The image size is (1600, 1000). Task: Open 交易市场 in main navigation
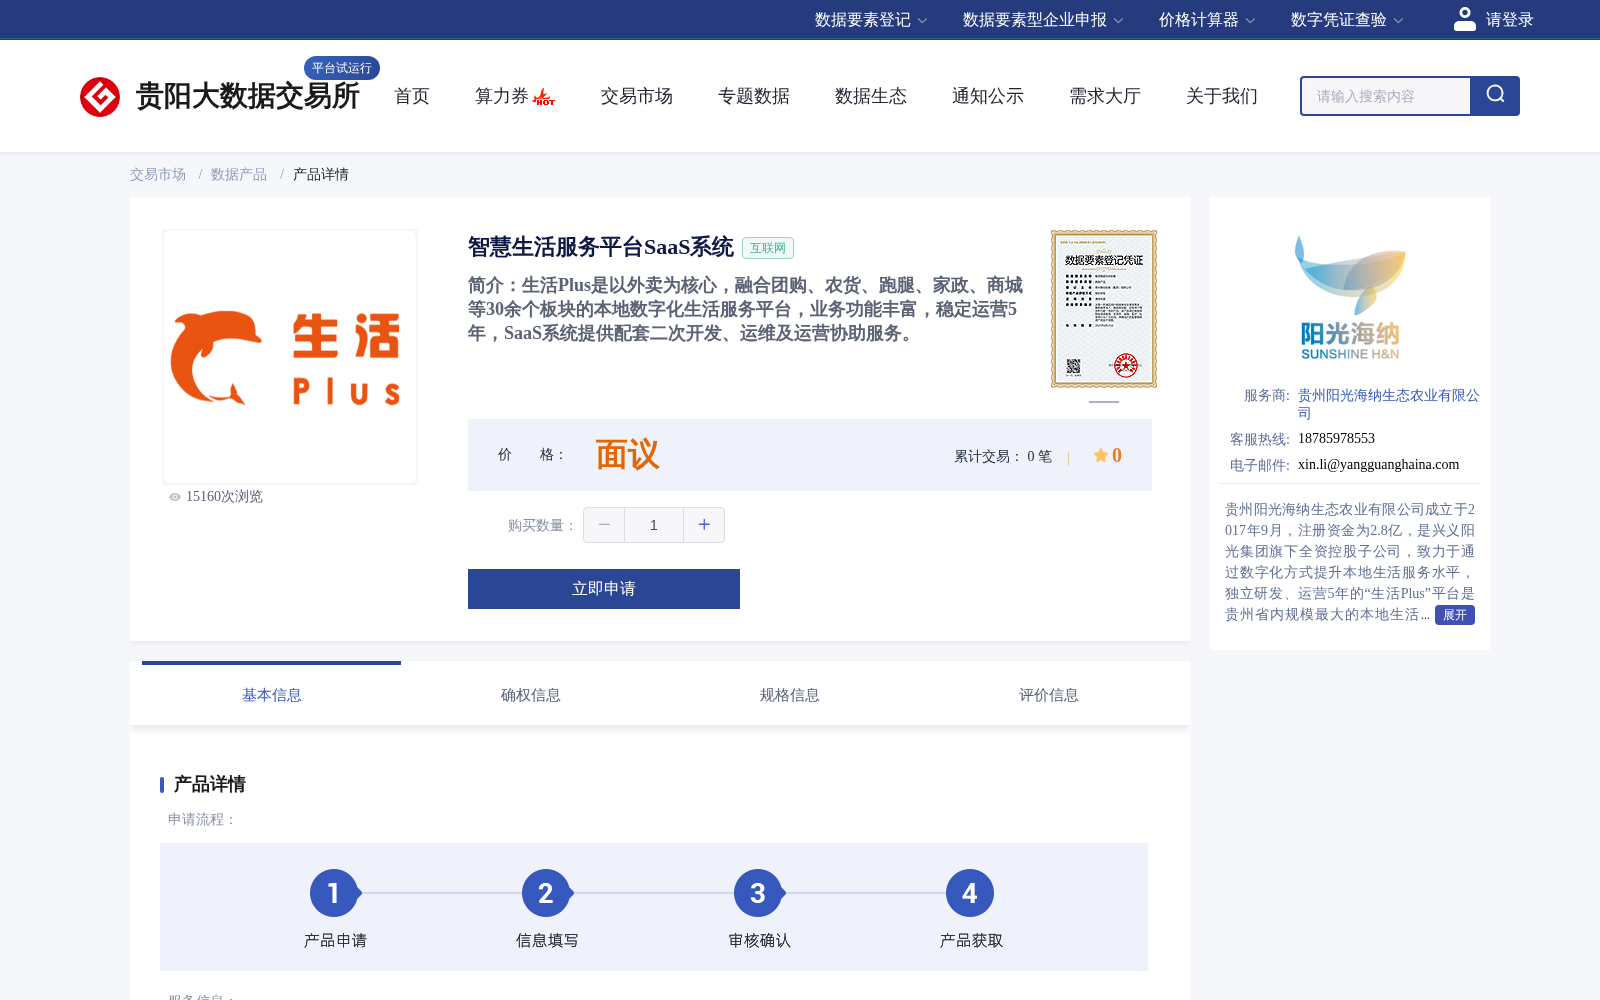click(637, 96)
